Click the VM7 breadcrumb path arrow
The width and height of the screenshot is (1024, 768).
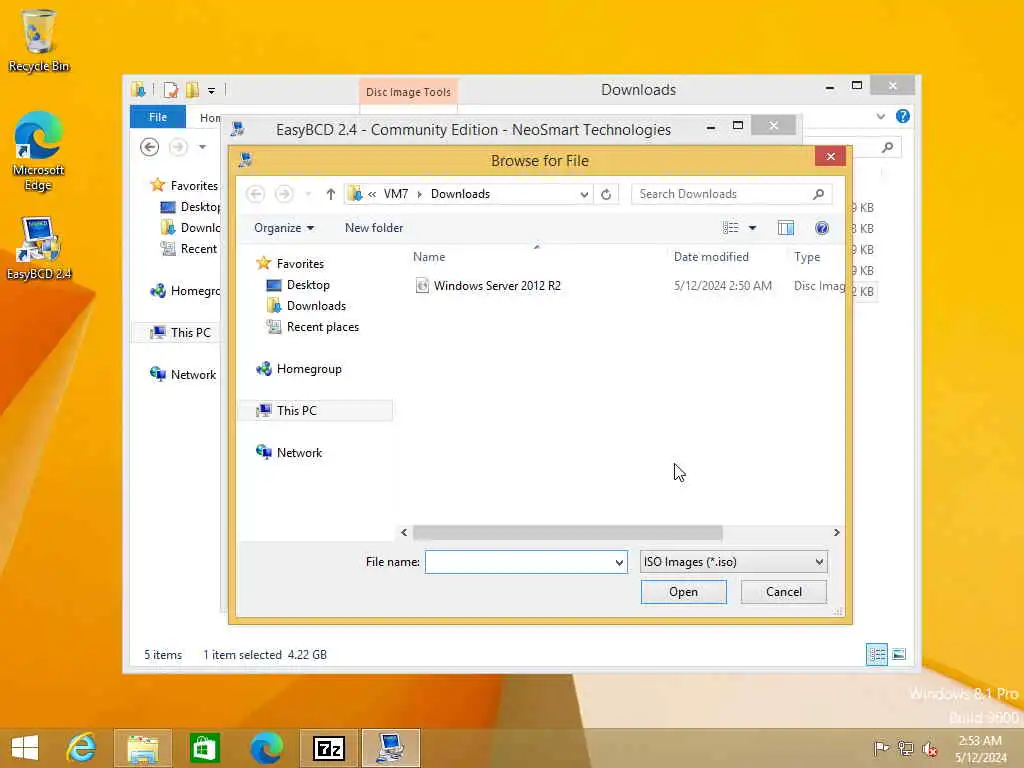[x=419, y=194]
